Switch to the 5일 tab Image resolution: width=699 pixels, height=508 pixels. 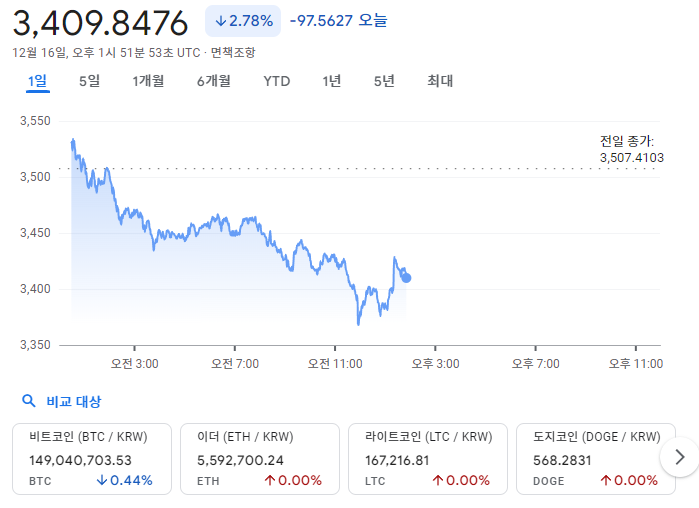tap(89, 81)
